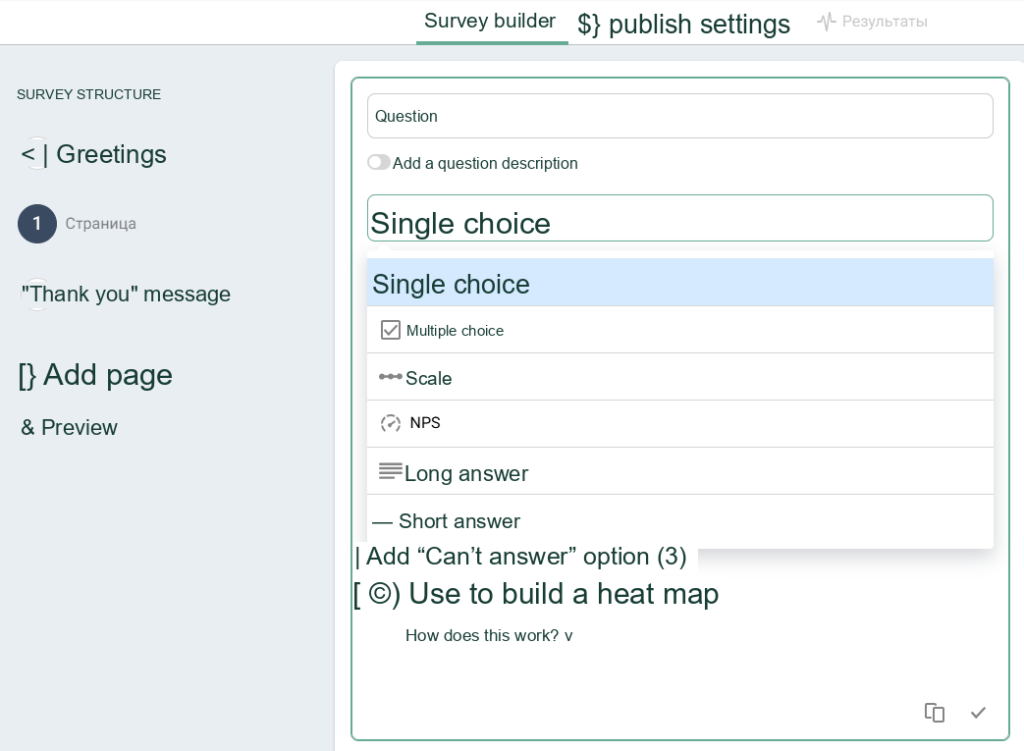Viewport: 1024px width, 751px height.
Task: Click the Add page icon
Action: [27, 376]
